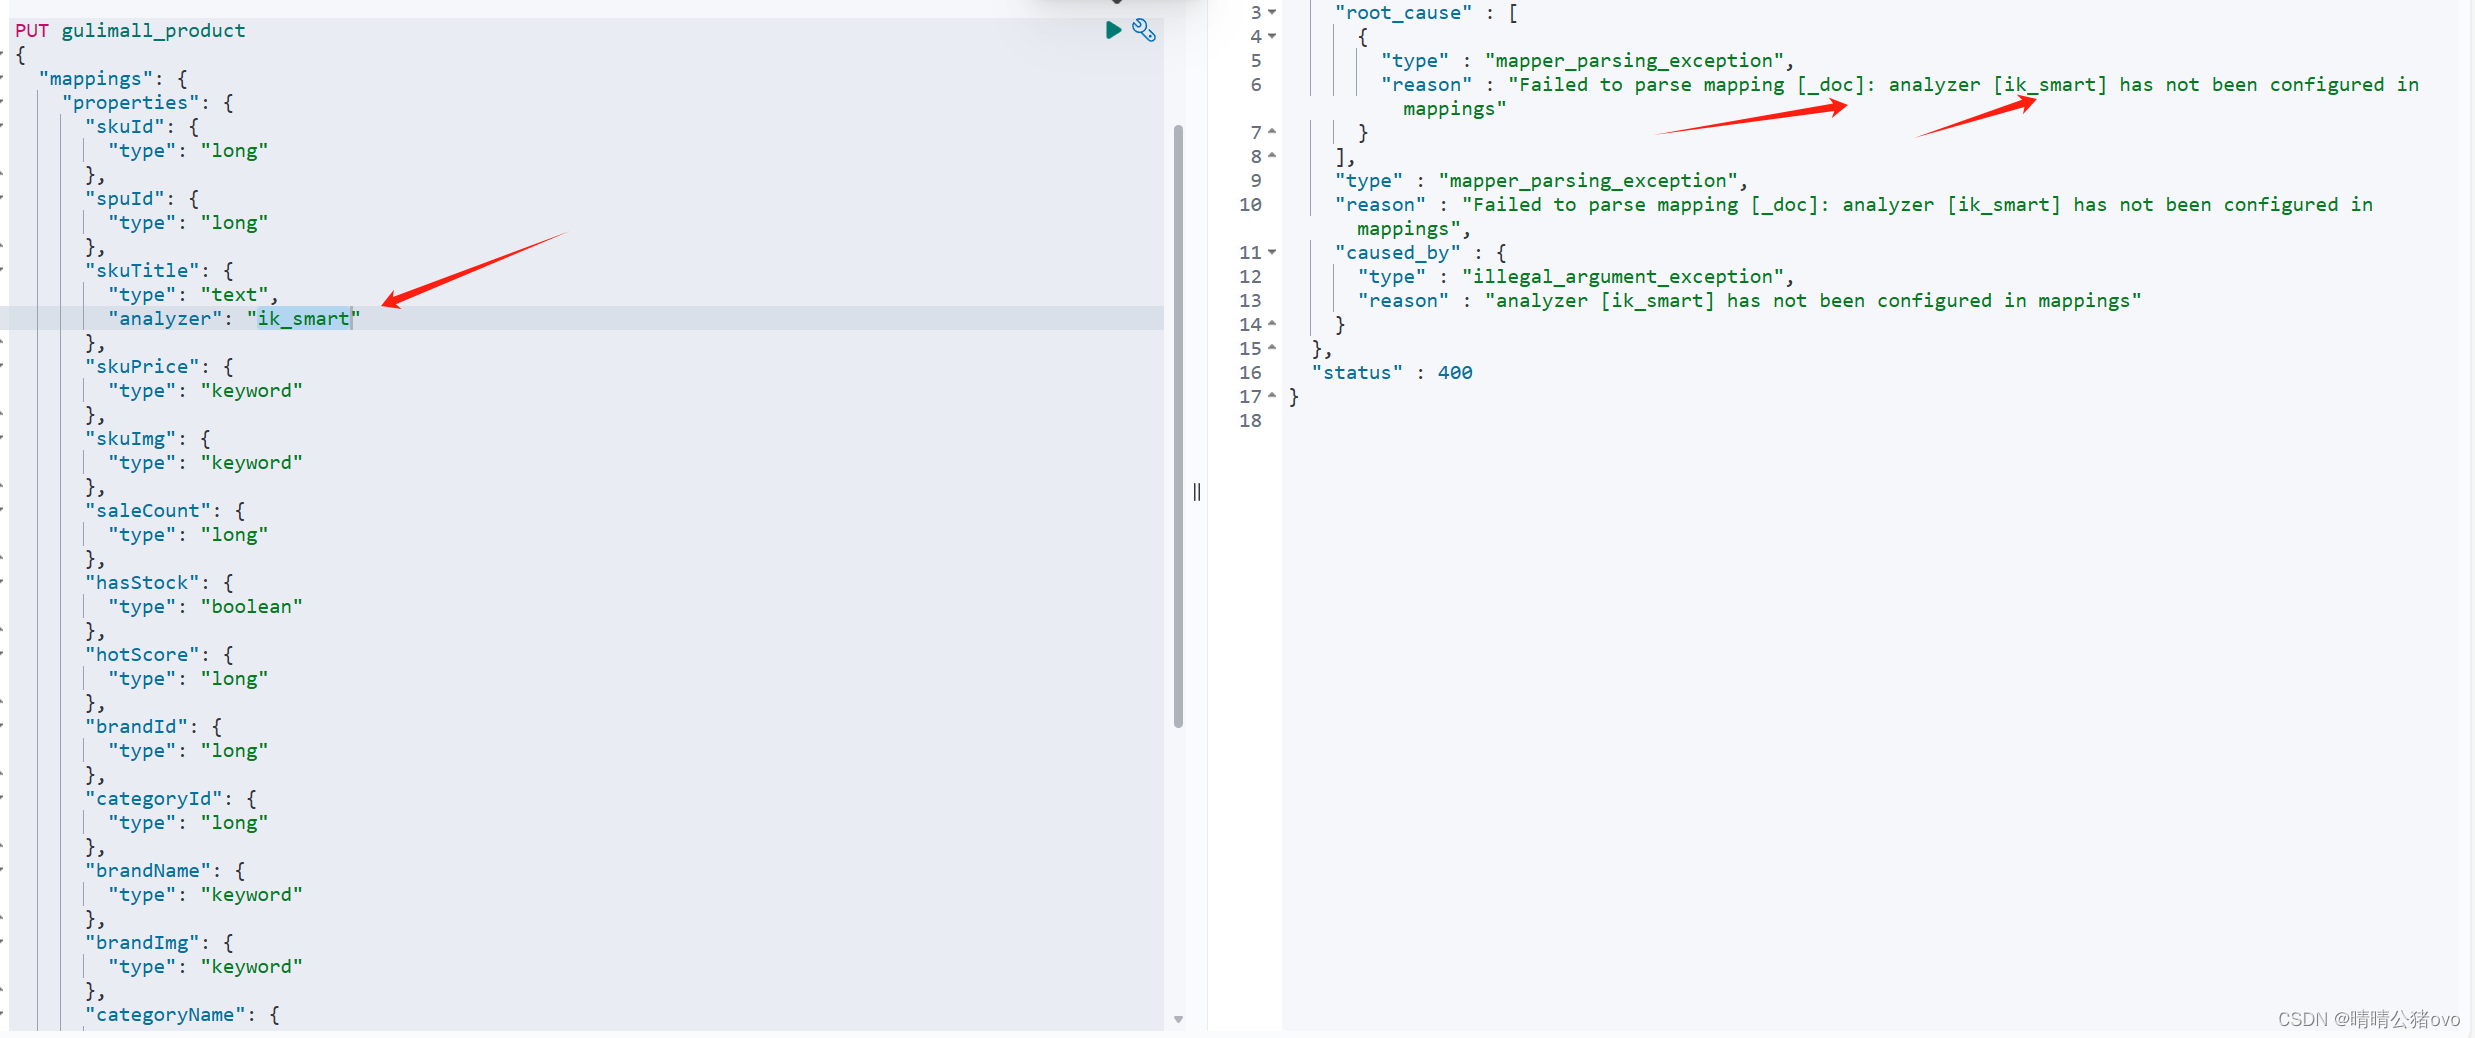Click the hasStock boolean property line

(x=143, y=582)
